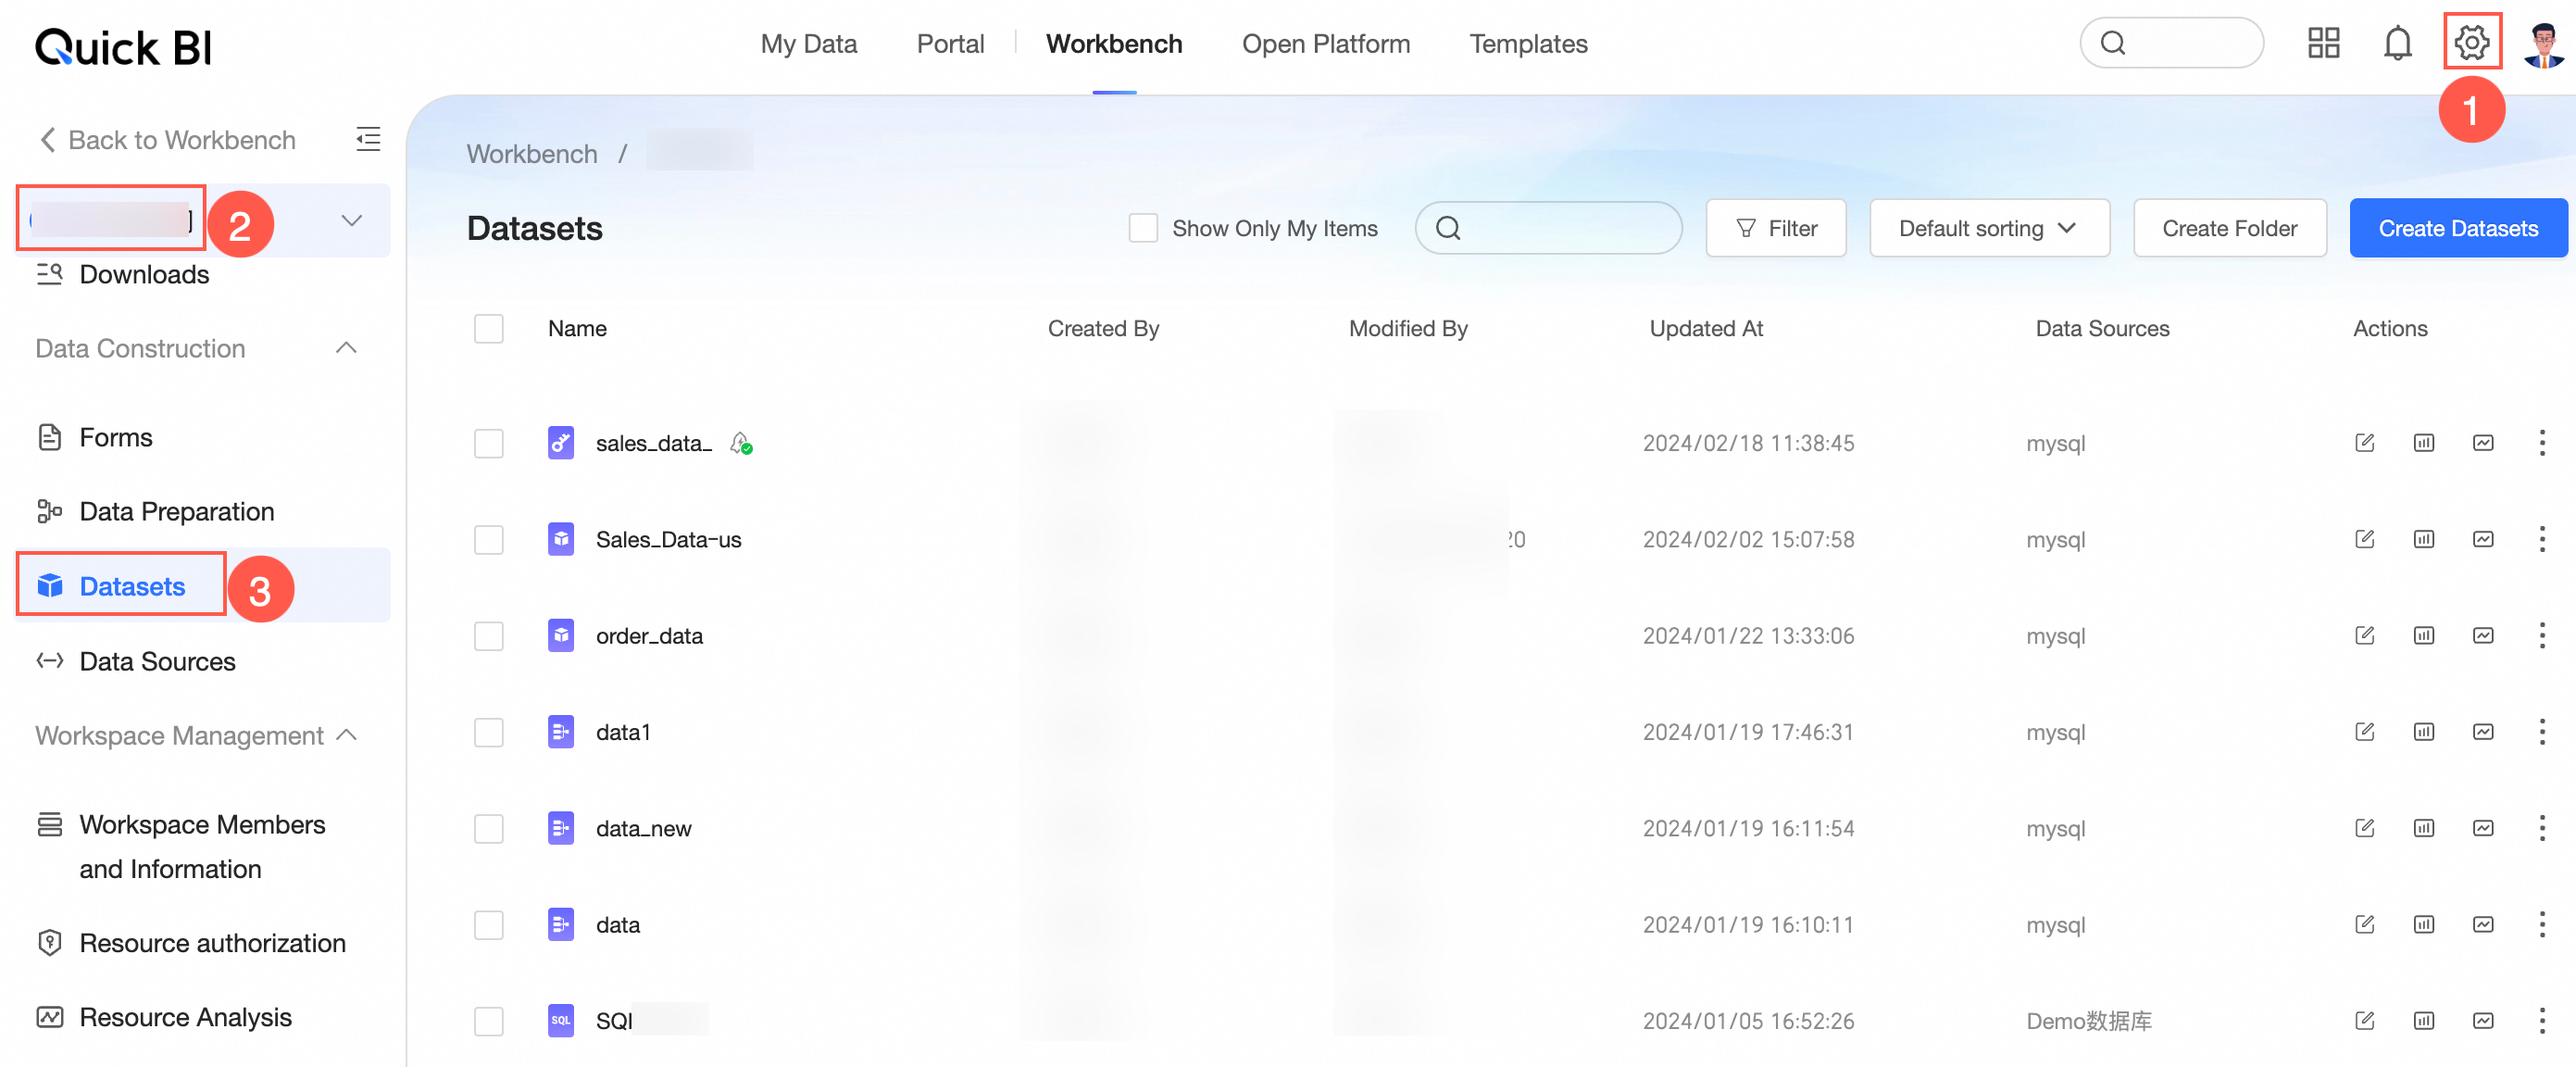
Task: Click create dashboard icon for order_data
Action: tap(2423, 636)
